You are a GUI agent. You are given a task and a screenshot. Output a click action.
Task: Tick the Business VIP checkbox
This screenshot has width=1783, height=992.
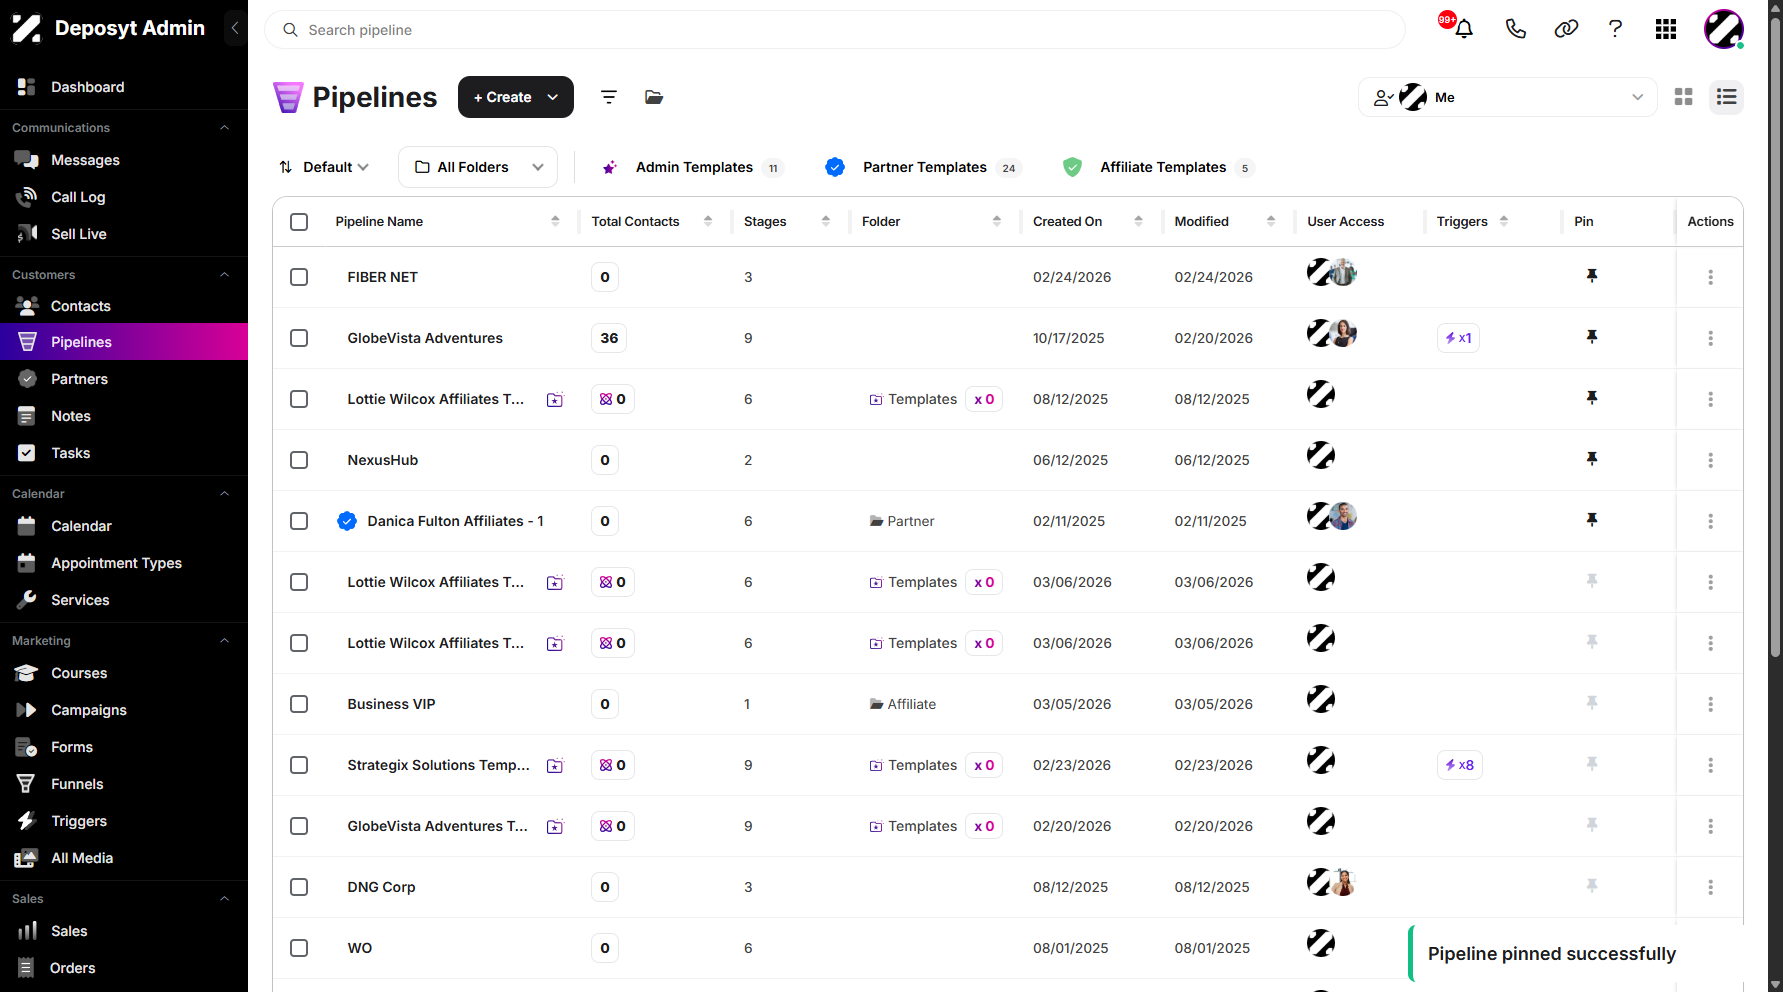click(x=299, y=704)
